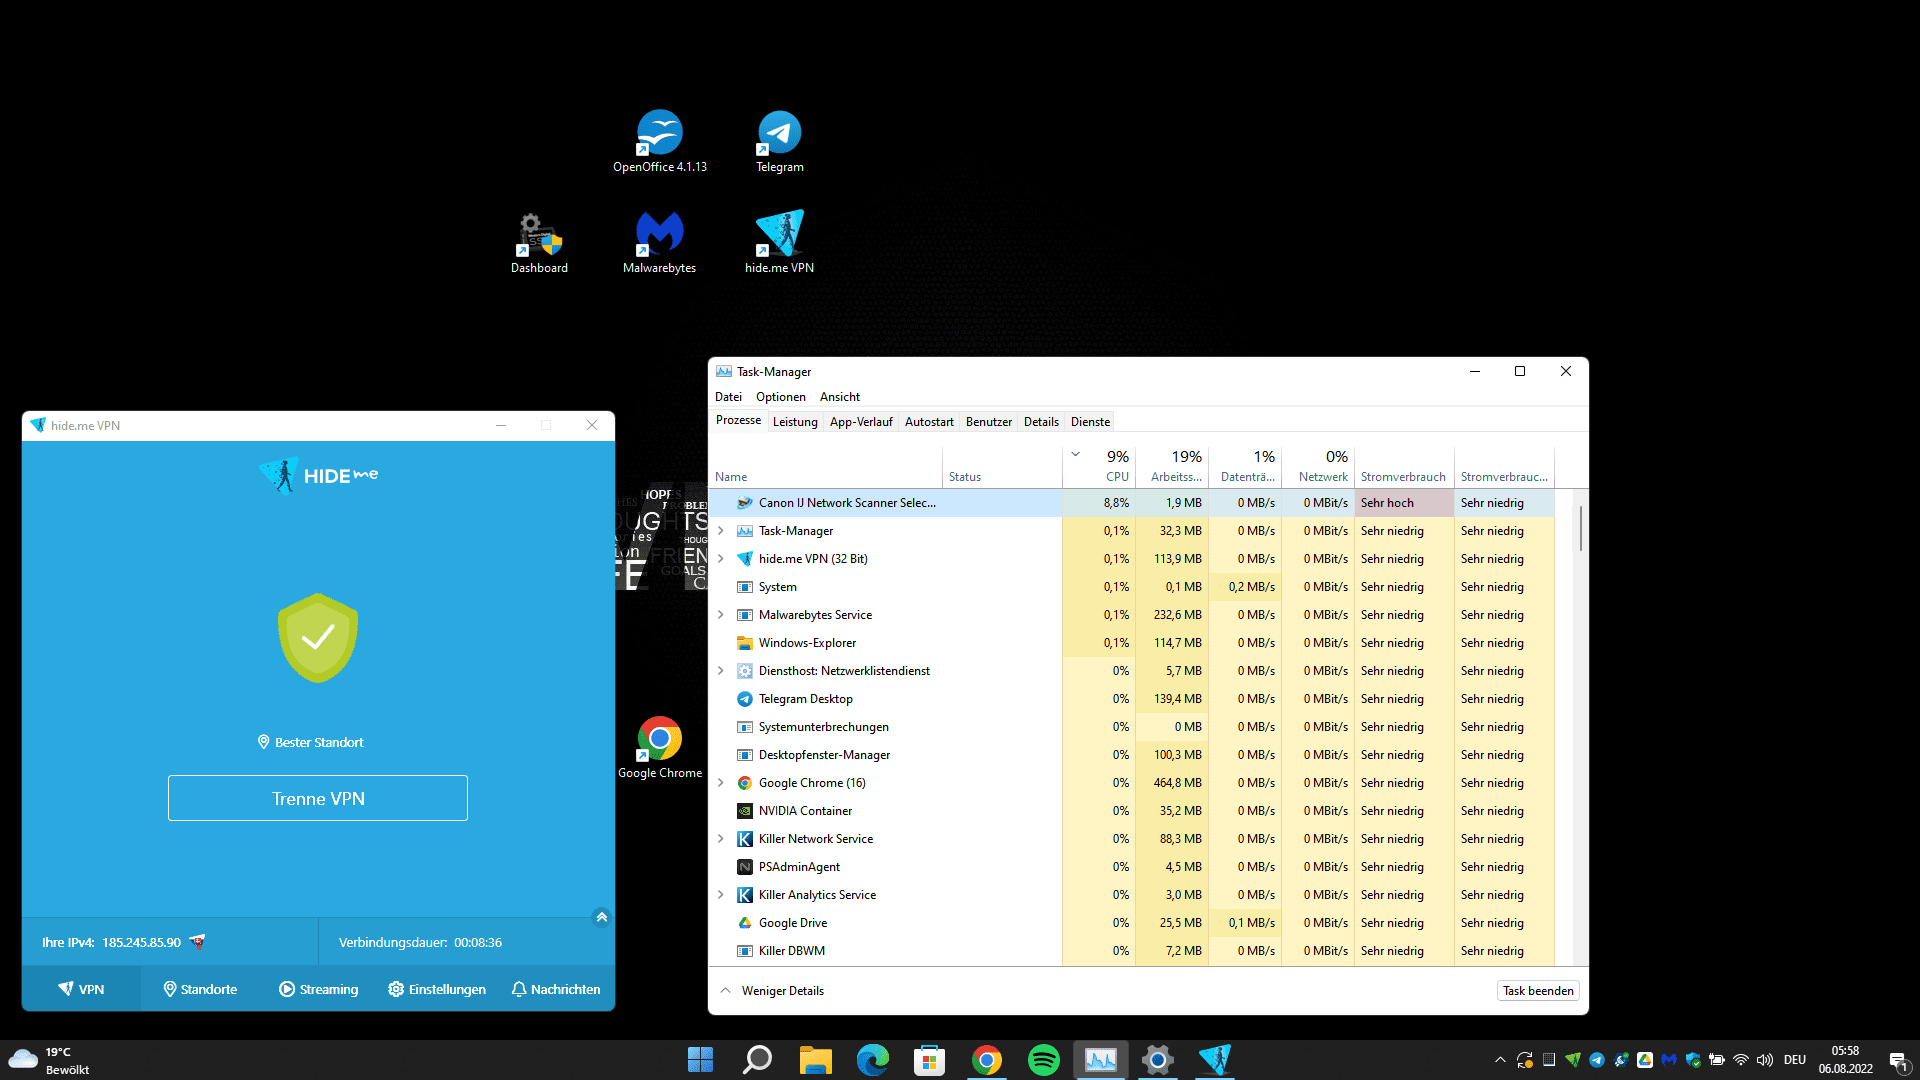Image resolution: width=1920 pixels, height=1080 pixels.
Task: Select the NVIDIA Container process
Action: 1131,811
